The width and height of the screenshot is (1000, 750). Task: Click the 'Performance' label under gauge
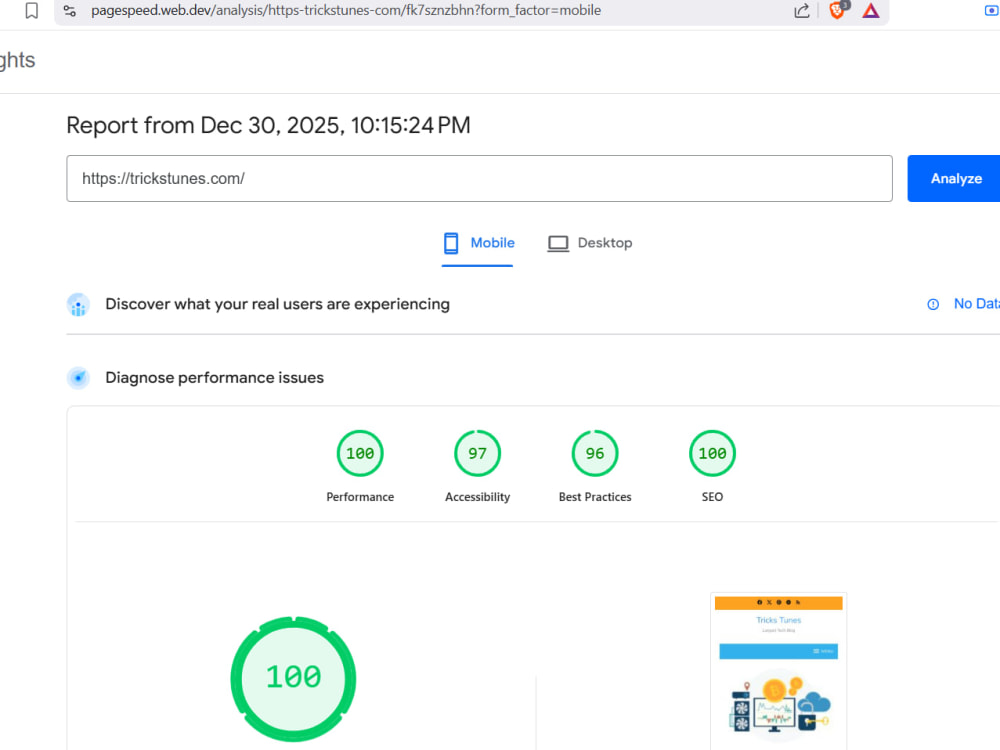(360, 497)
